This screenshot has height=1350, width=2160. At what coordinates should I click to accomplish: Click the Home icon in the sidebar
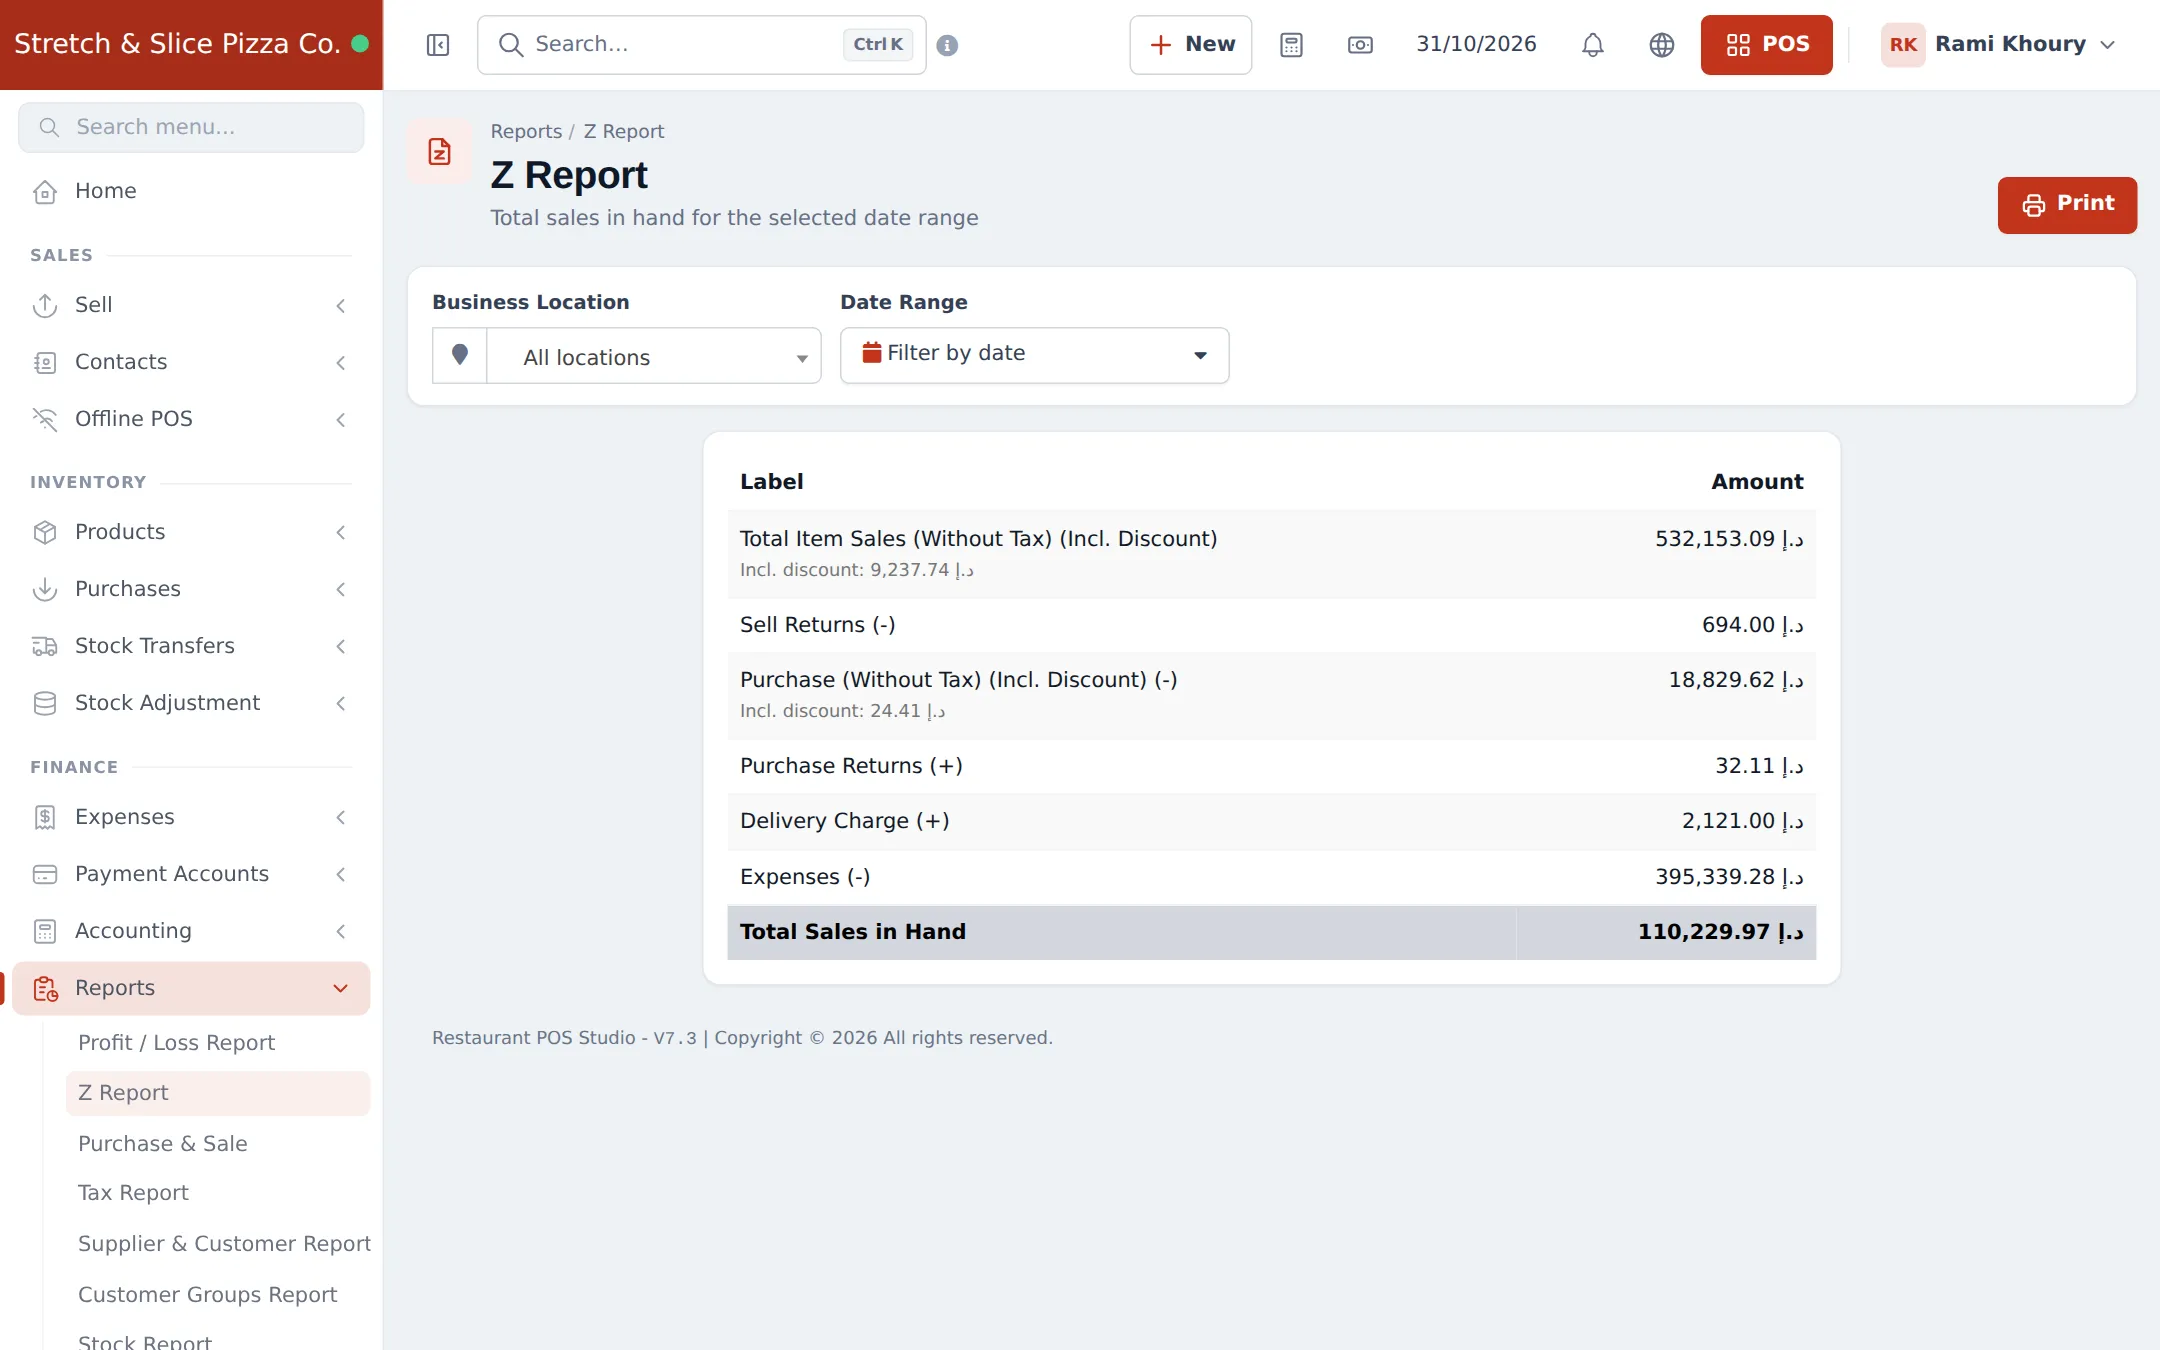click(45, 191)
